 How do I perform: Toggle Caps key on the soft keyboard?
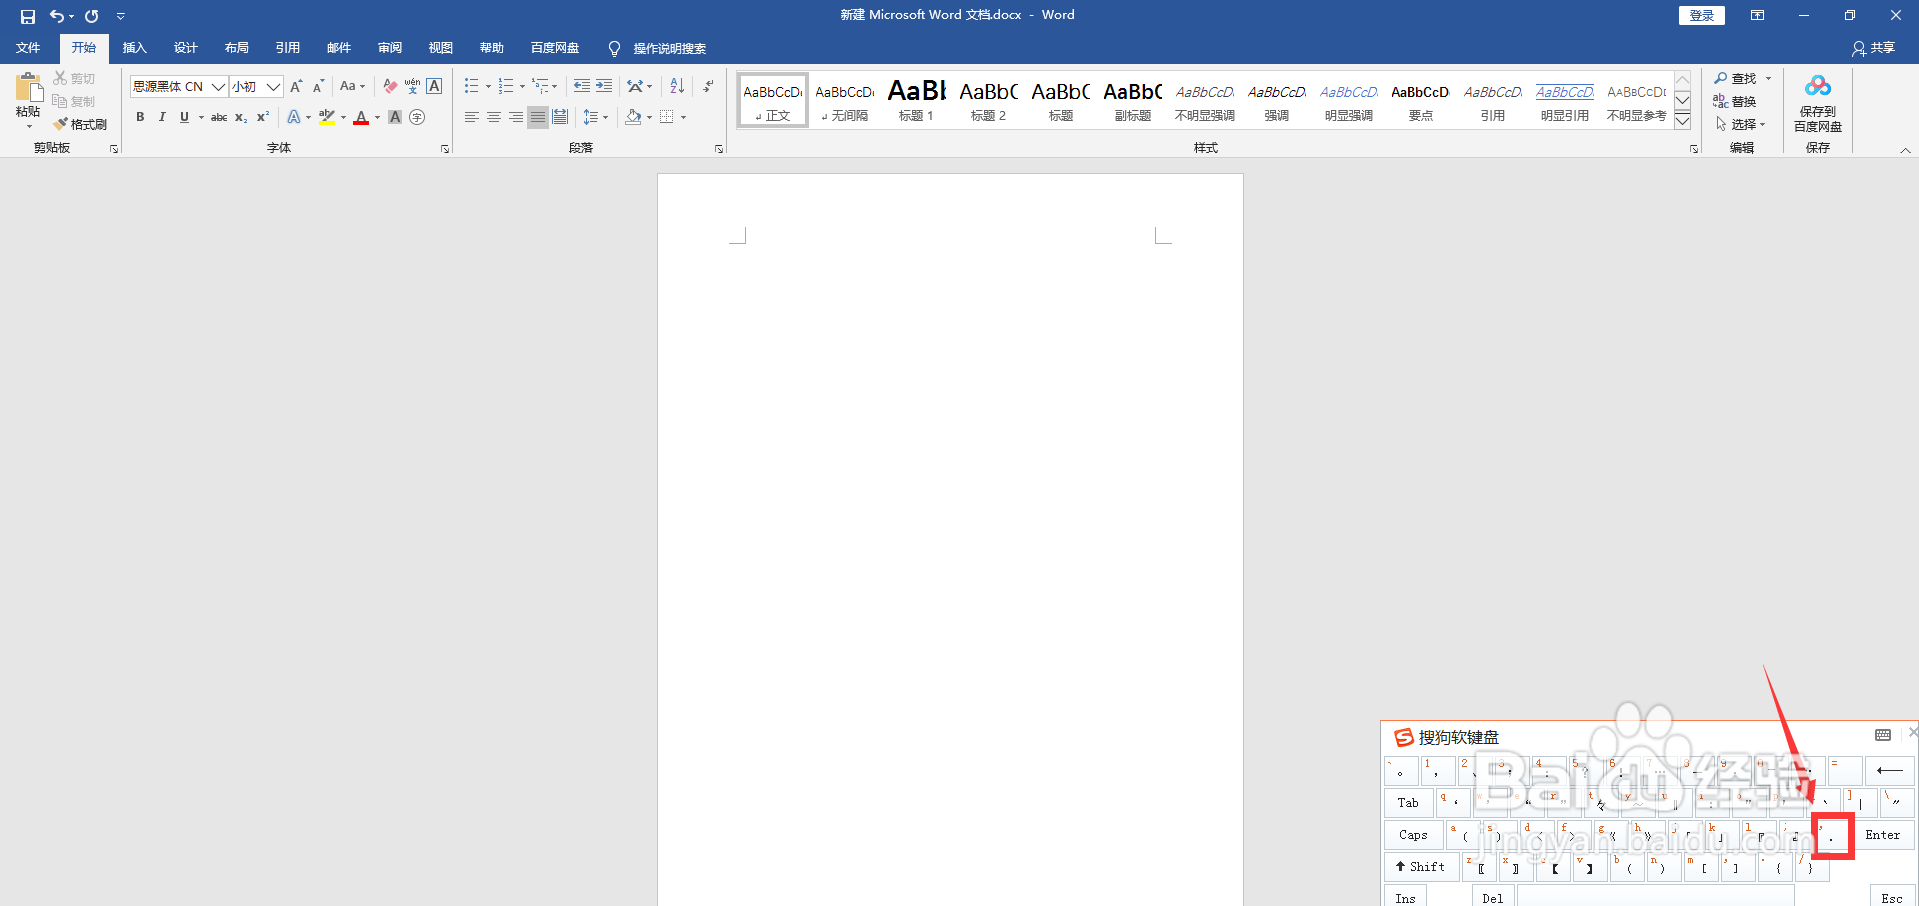1413,835
